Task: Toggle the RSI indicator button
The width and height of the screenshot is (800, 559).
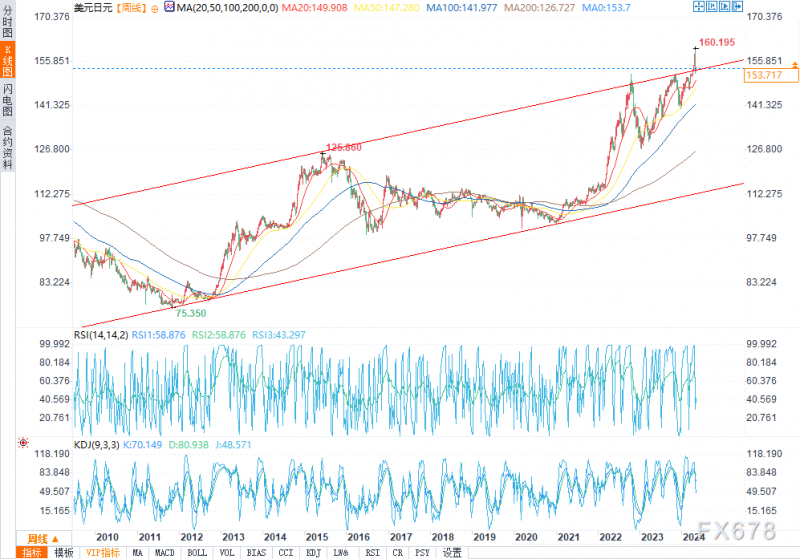Action: (x=372, y=553)
